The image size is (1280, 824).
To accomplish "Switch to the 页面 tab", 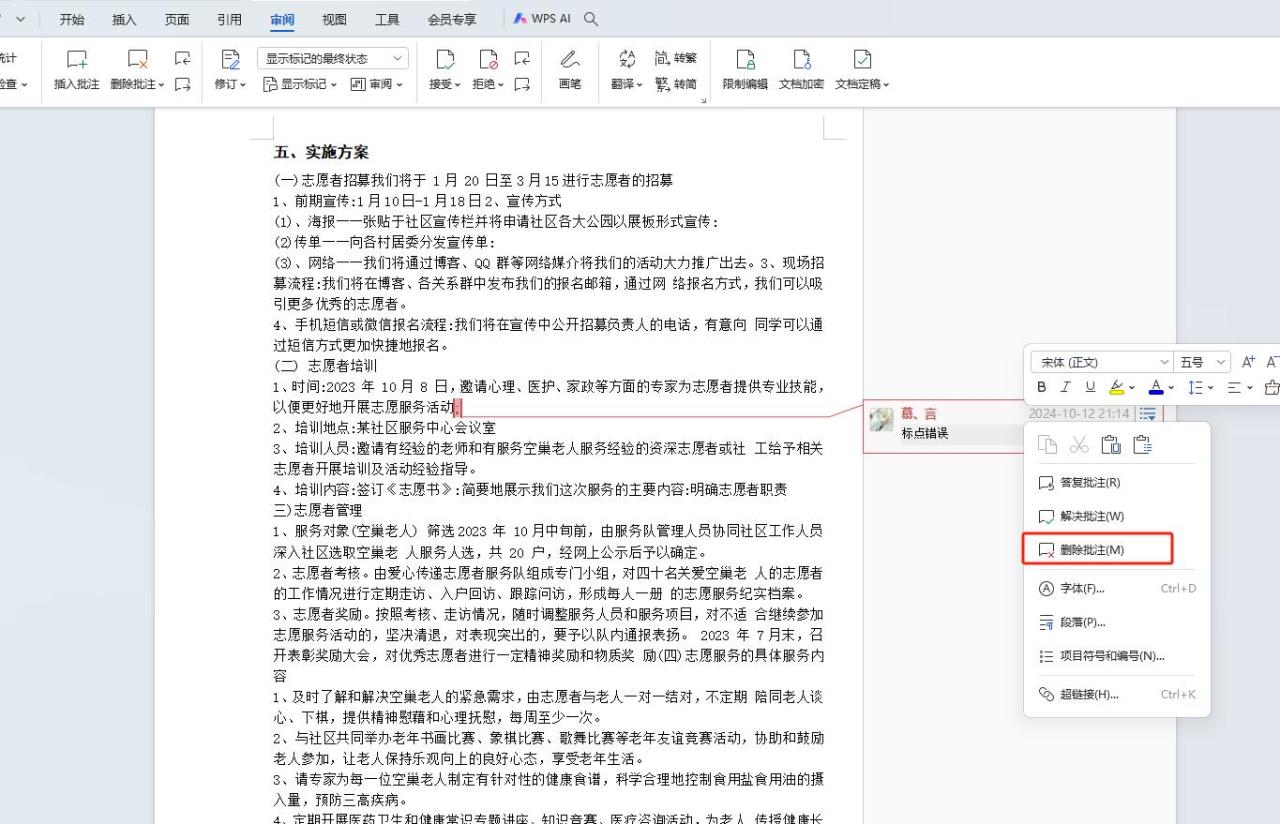I will (177, 19).
